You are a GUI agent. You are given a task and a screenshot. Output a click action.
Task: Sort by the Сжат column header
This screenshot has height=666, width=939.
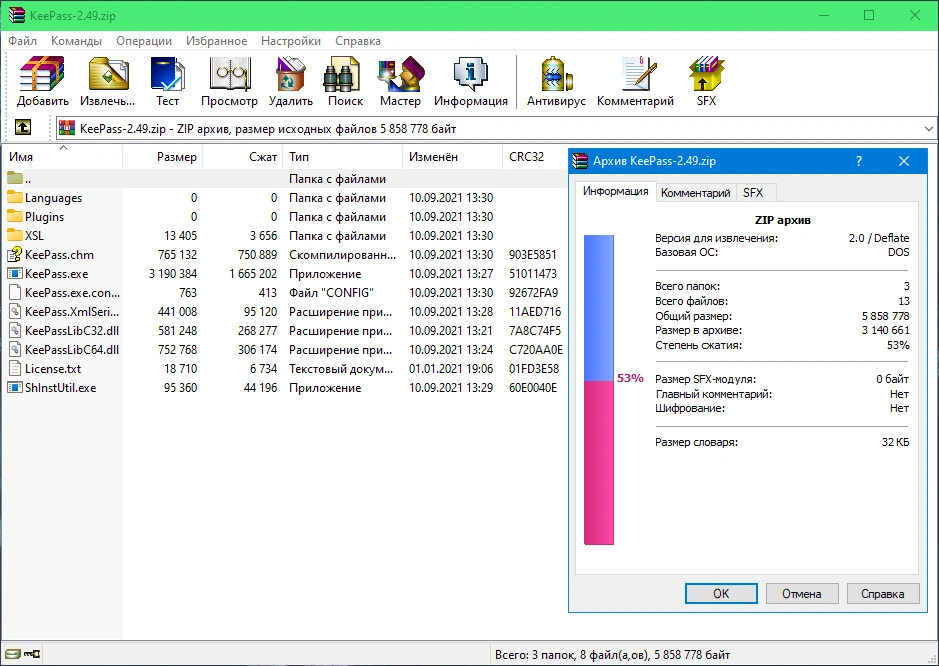tap(243, 157)
